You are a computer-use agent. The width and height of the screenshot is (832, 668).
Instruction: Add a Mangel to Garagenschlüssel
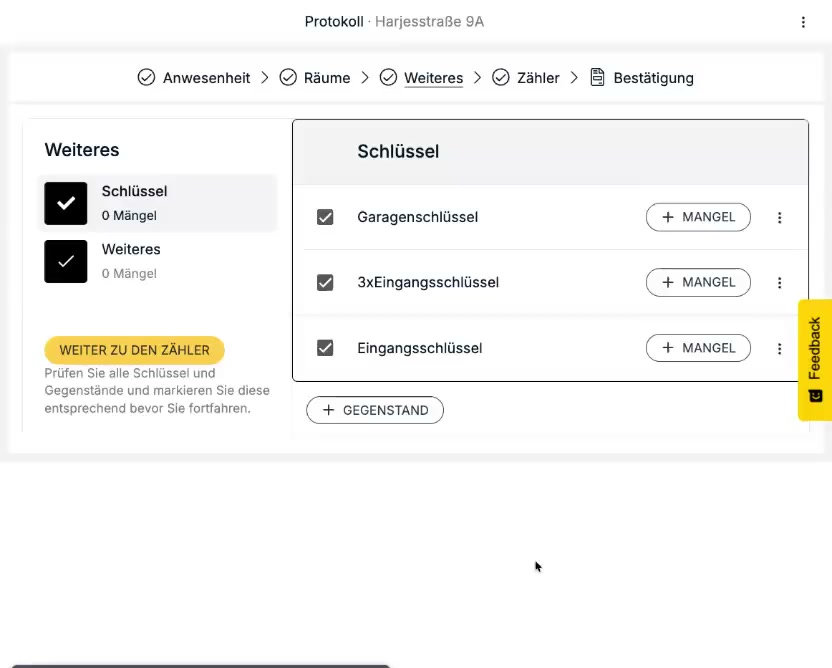(698, 217)
